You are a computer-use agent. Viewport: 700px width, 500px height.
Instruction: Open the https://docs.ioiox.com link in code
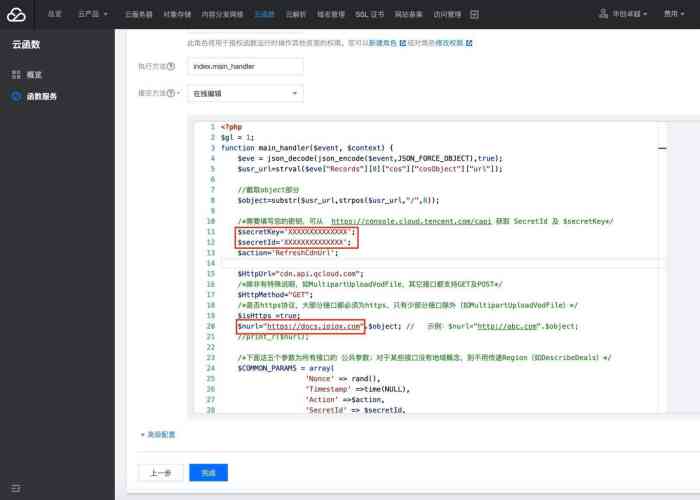(x=313, y=326)
